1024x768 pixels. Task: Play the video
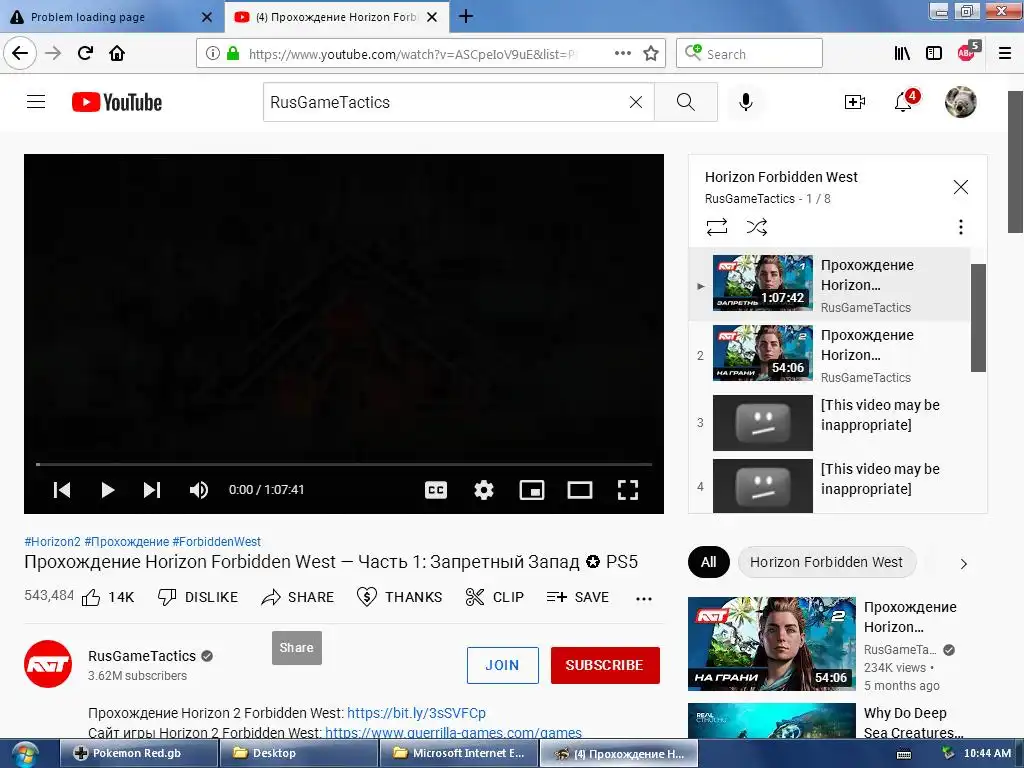click(108, 490)
